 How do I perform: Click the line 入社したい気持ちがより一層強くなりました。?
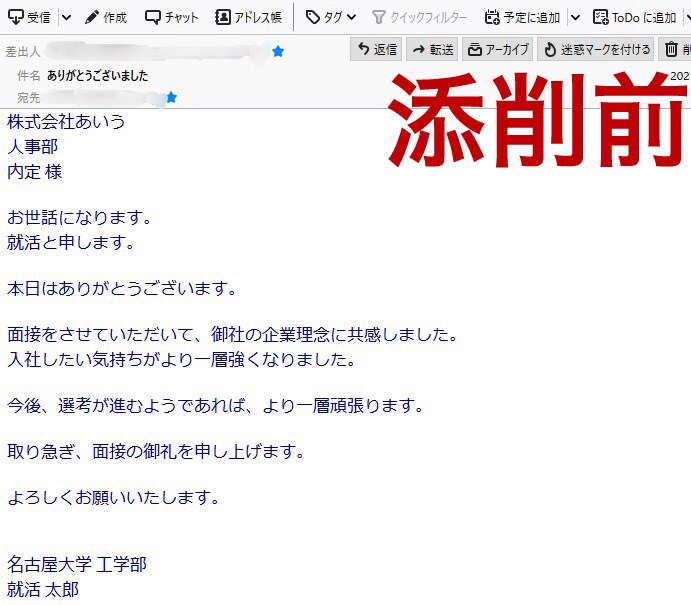click(182, 360)
